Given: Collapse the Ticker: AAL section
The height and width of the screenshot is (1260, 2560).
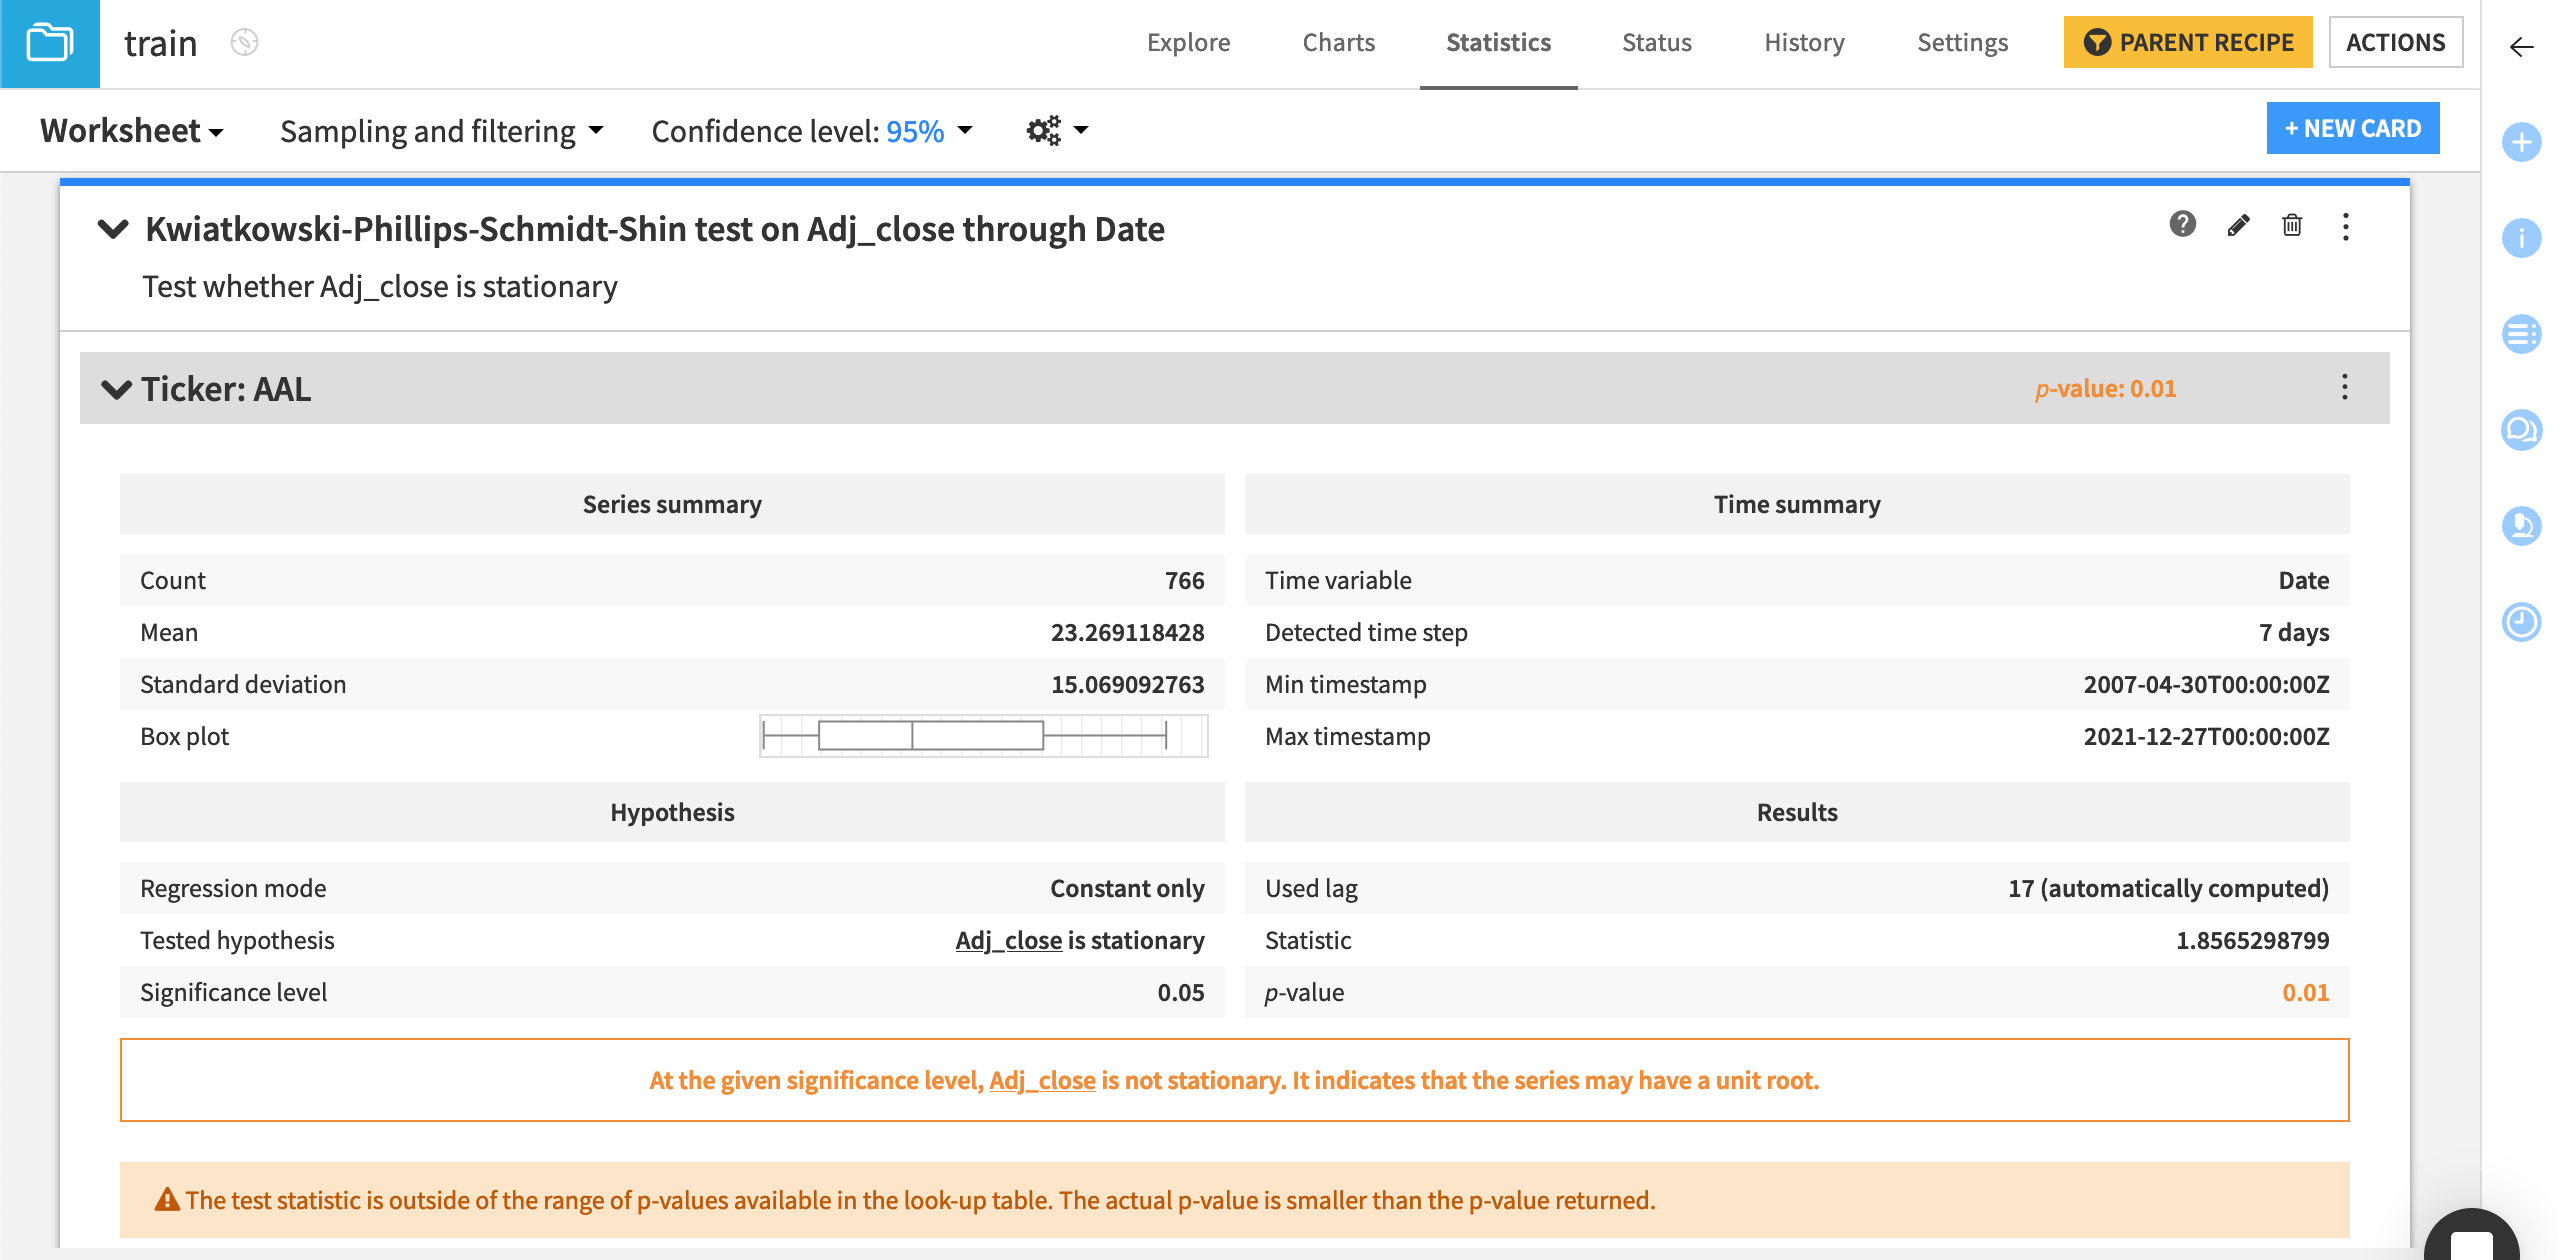Looking at the screenshot, I should 115,389.
